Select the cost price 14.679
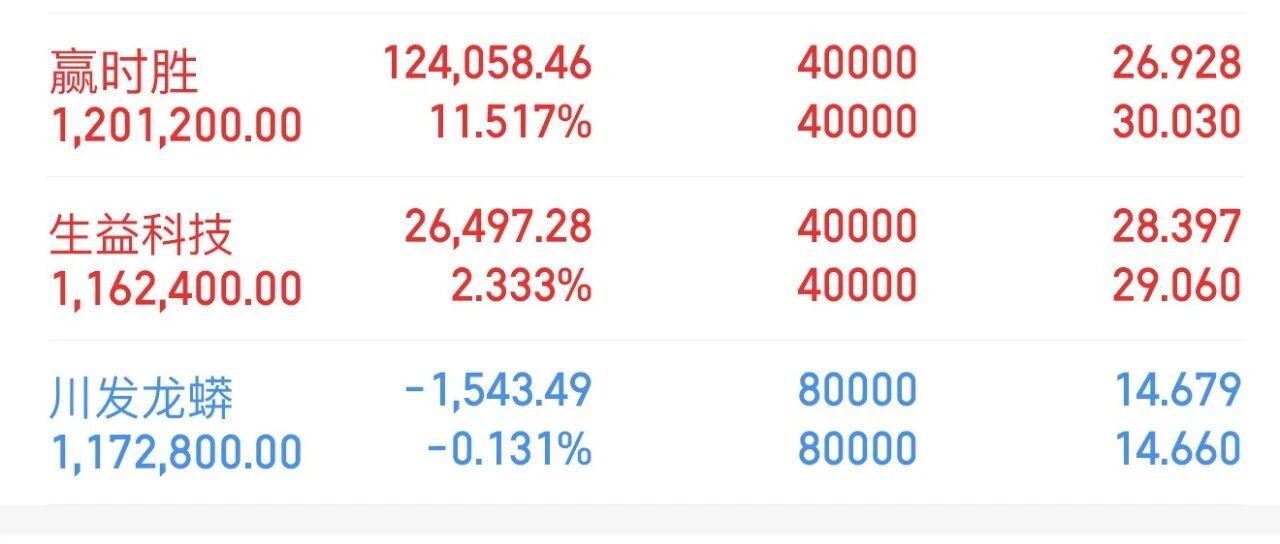Image resolution: width=1280 pixels, height=544 pixels. pos(1179,390)
